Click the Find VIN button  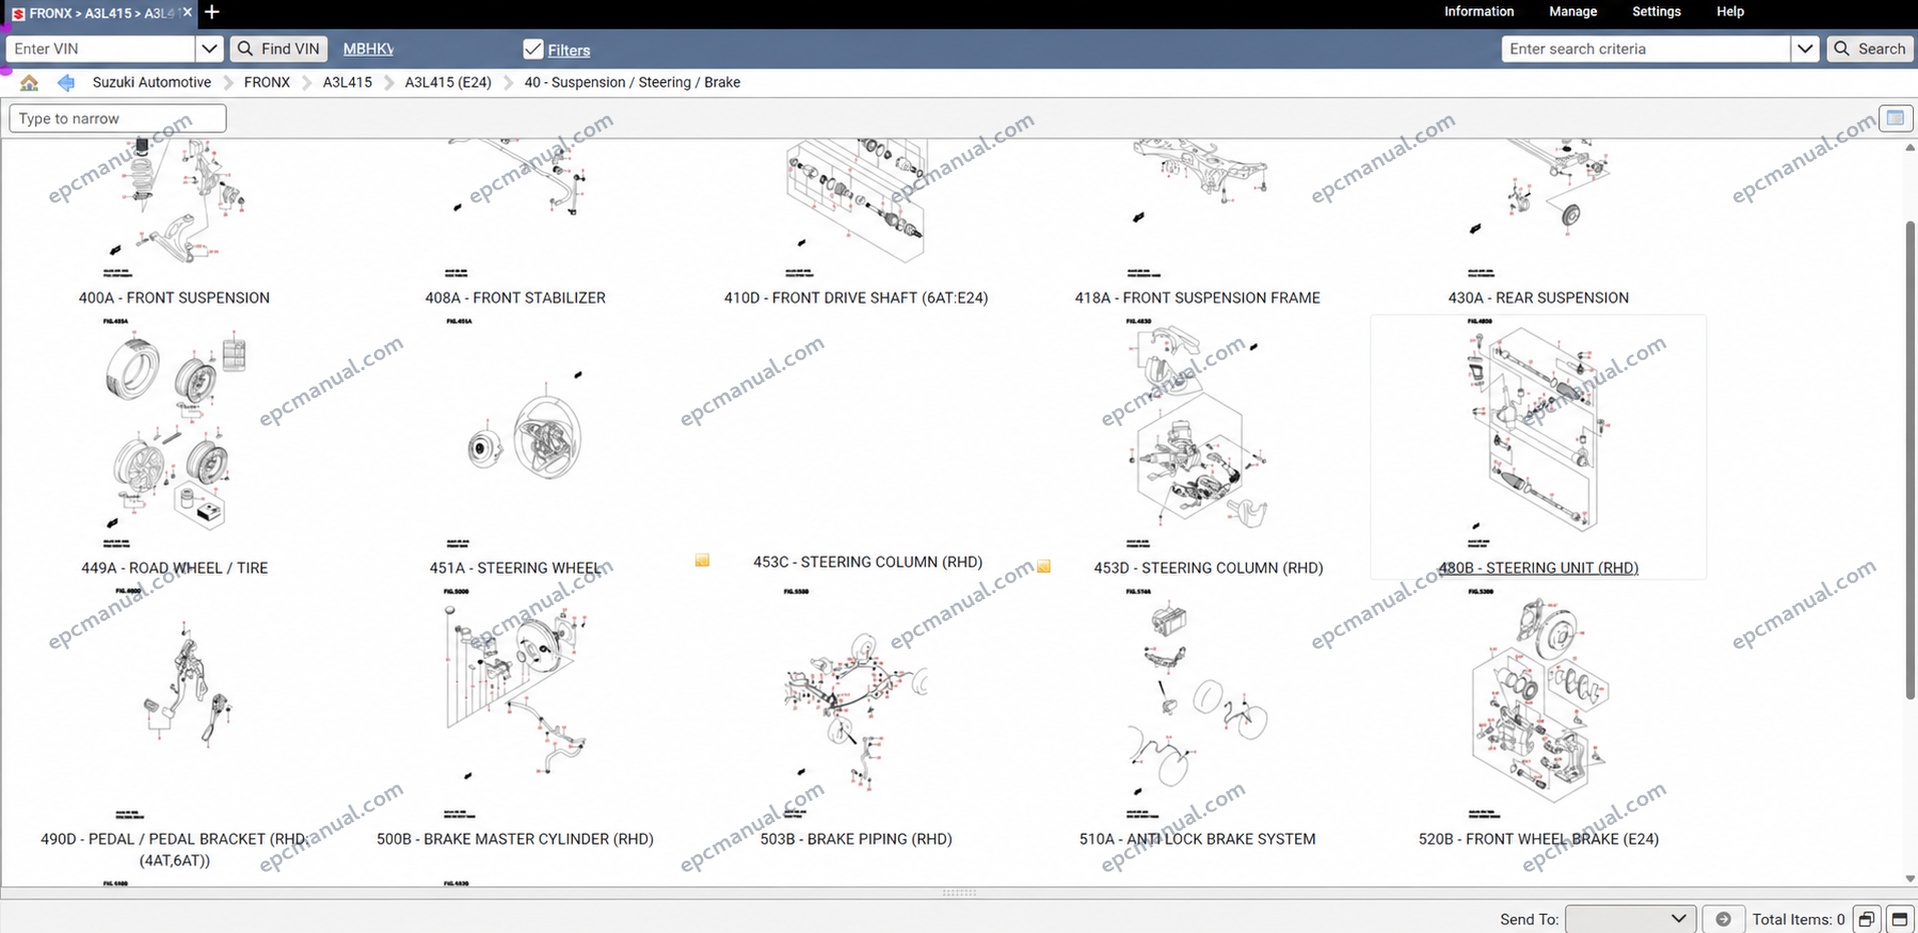click(x=279, y=49)
